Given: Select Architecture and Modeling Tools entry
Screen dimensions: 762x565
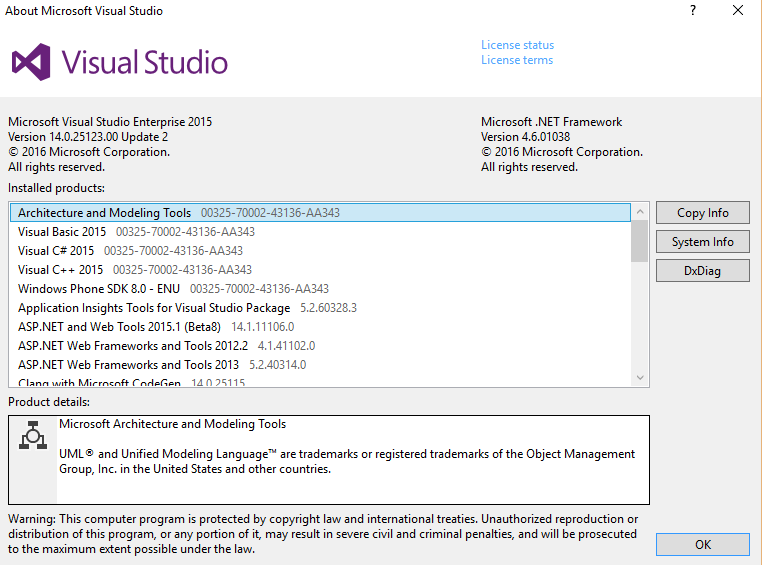Looking at the screenshot, I should (104, 213).
